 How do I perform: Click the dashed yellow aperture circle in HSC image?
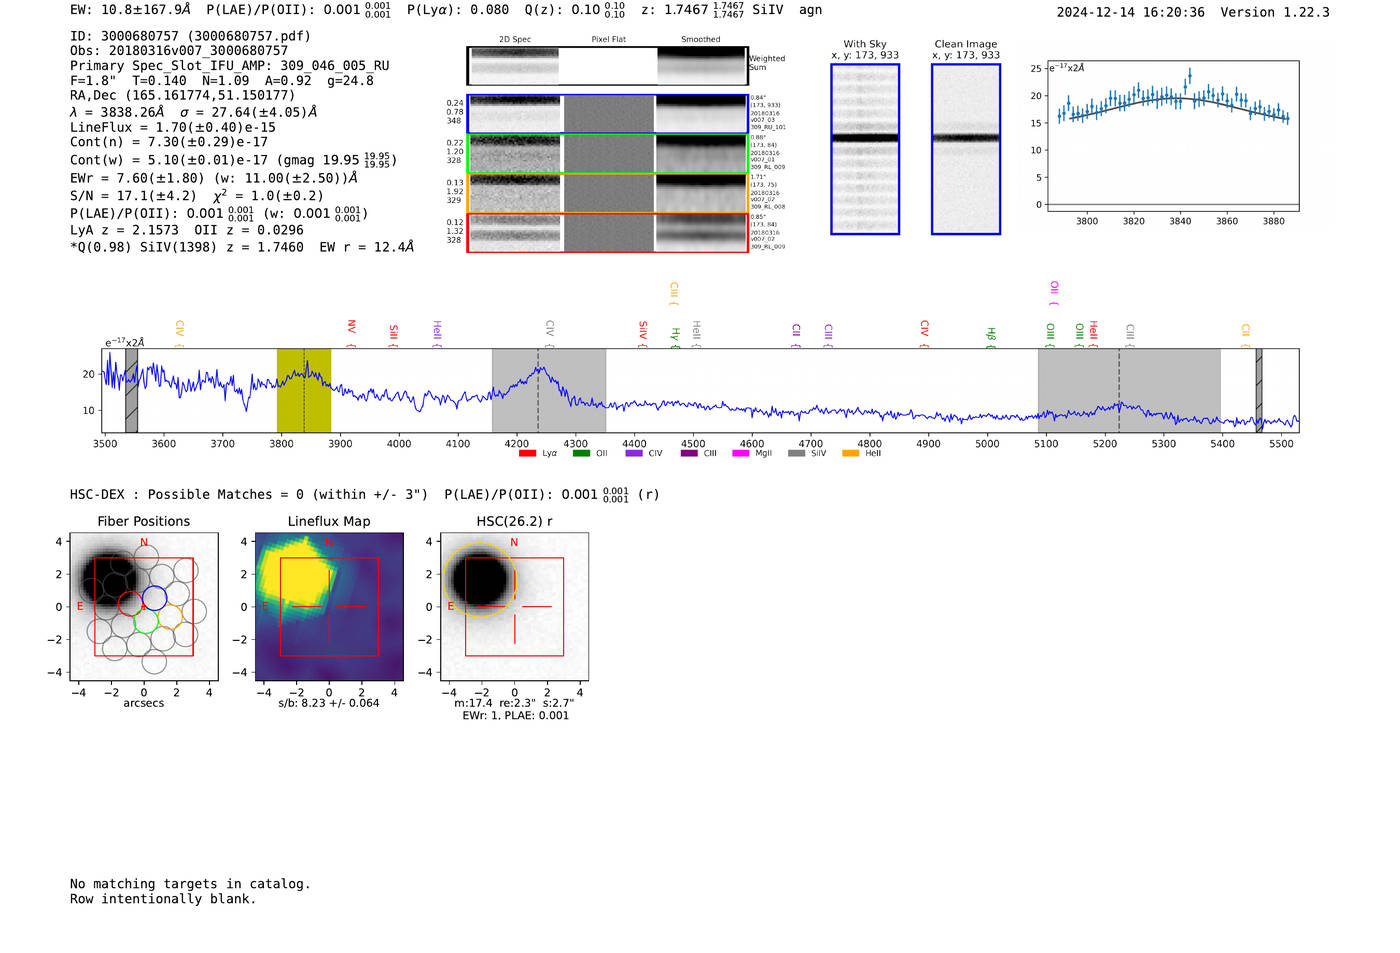tap(481, 580)
